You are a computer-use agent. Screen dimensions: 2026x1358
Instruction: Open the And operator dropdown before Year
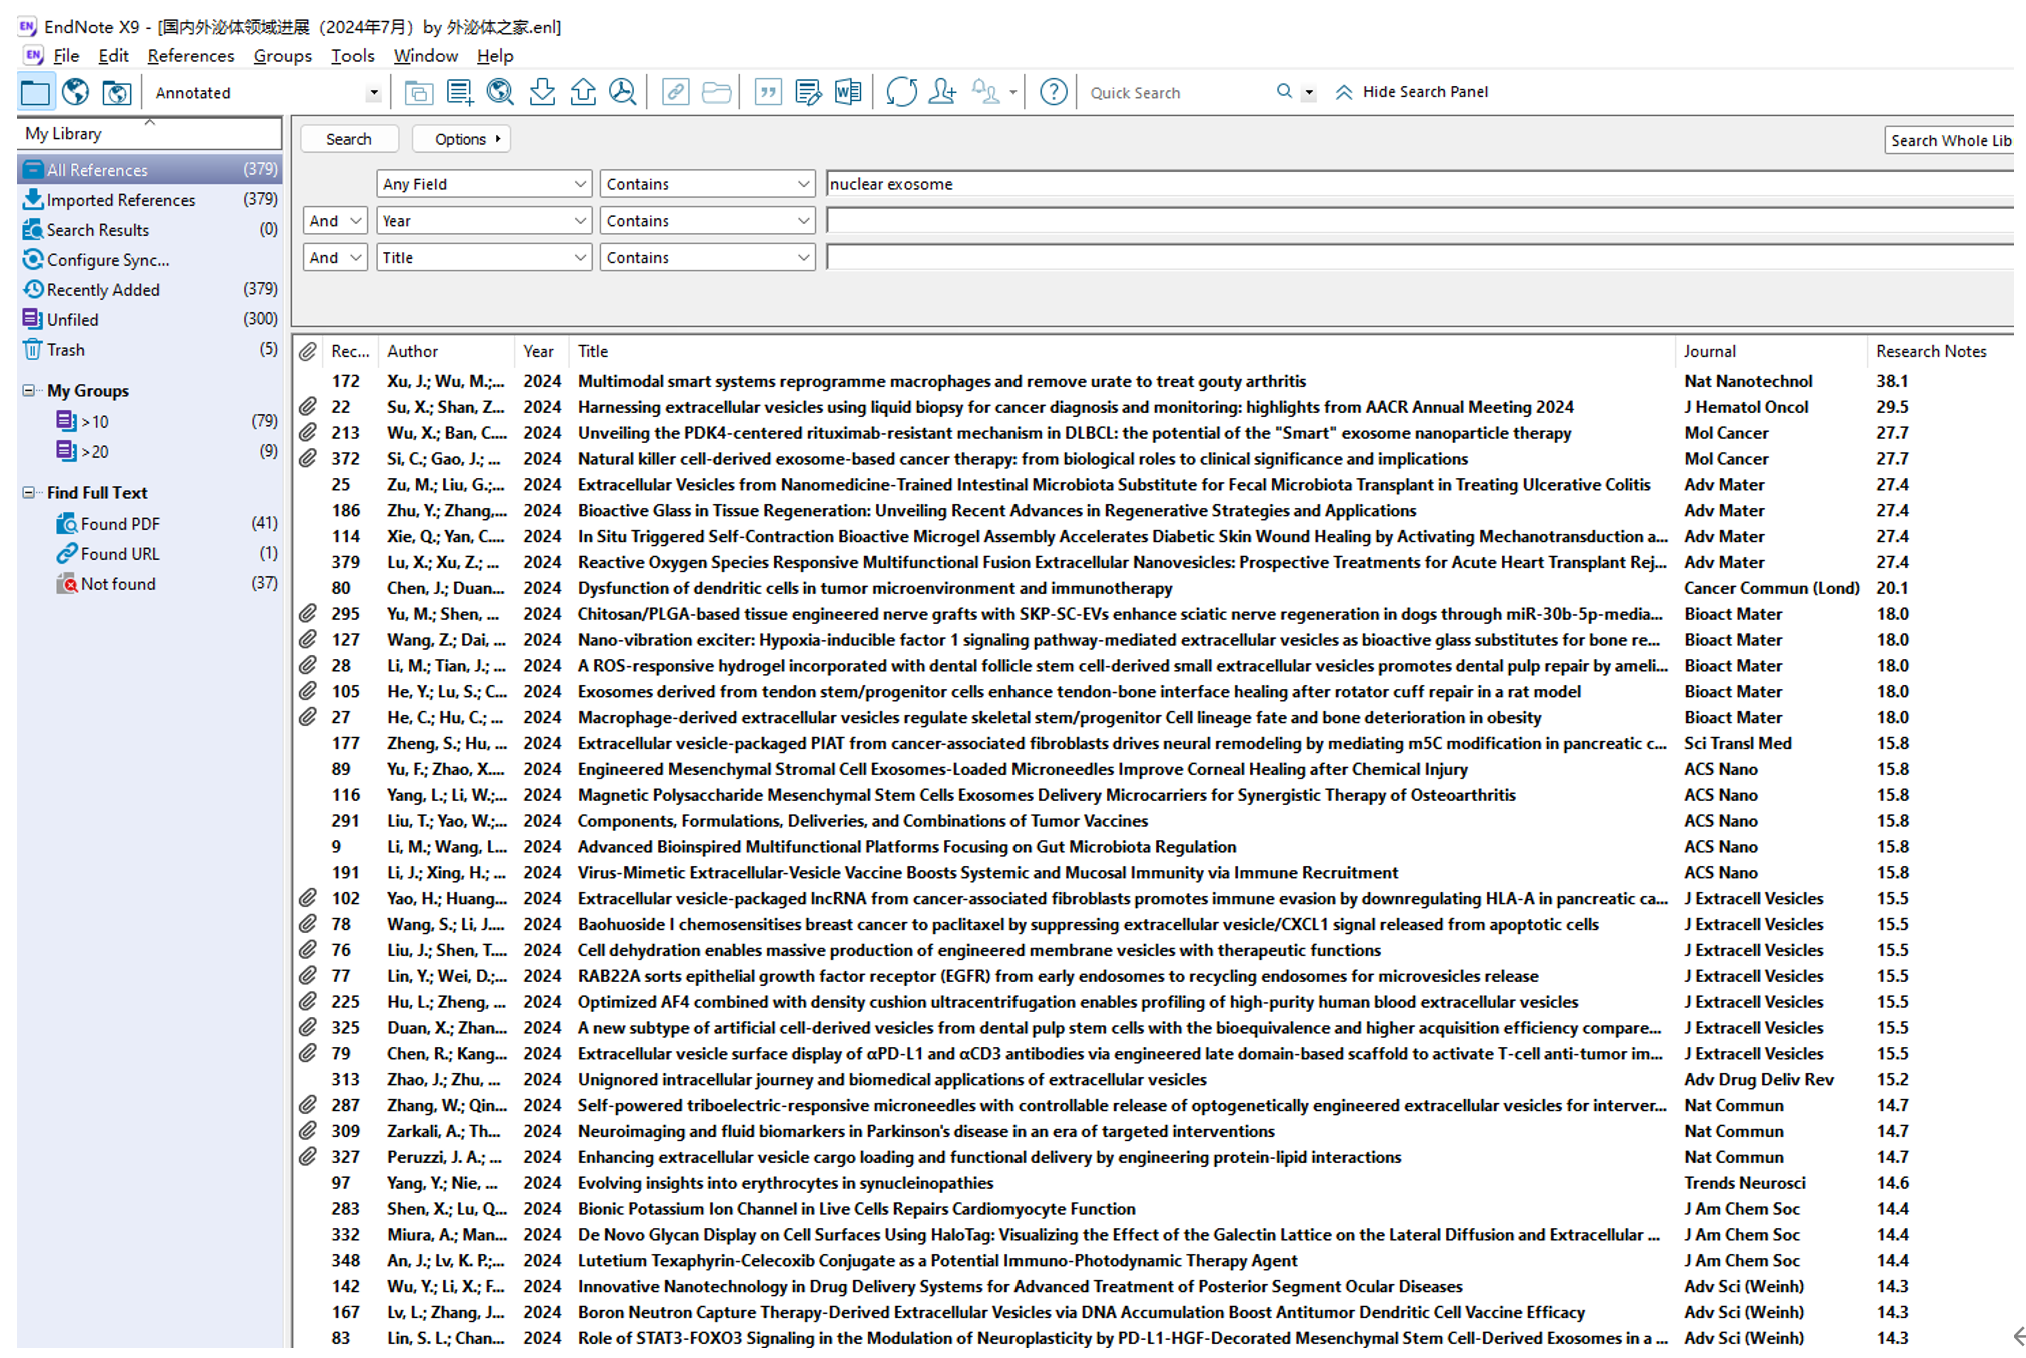pos(335,221)
